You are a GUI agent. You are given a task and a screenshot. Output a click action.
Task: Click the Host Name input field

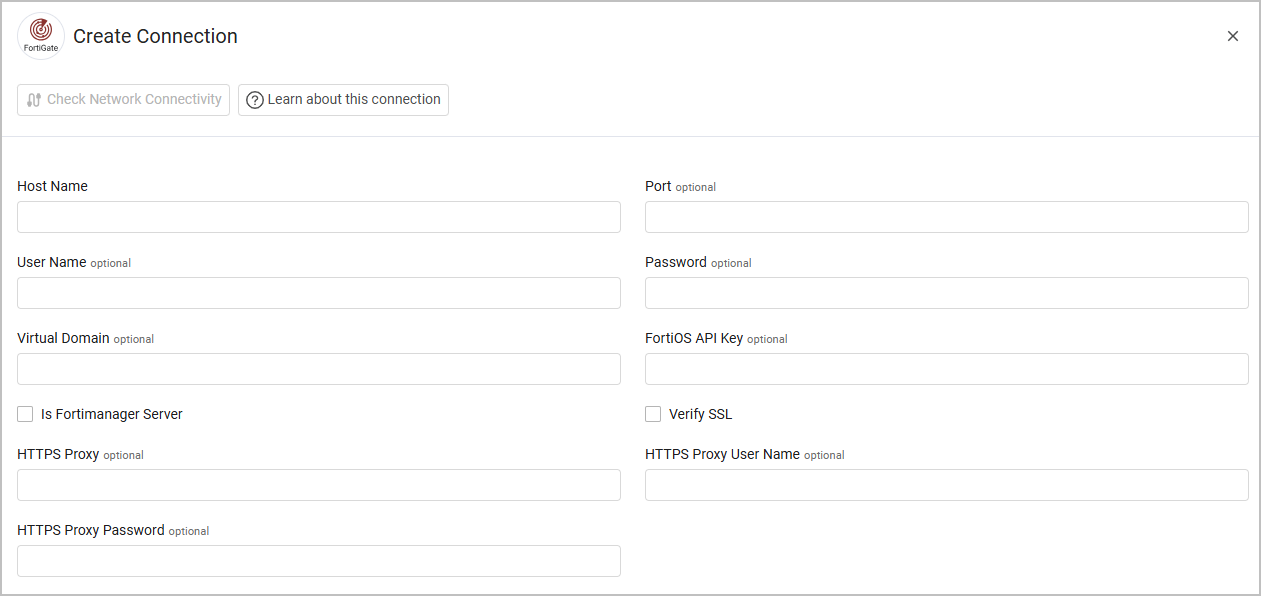point(319,217)
